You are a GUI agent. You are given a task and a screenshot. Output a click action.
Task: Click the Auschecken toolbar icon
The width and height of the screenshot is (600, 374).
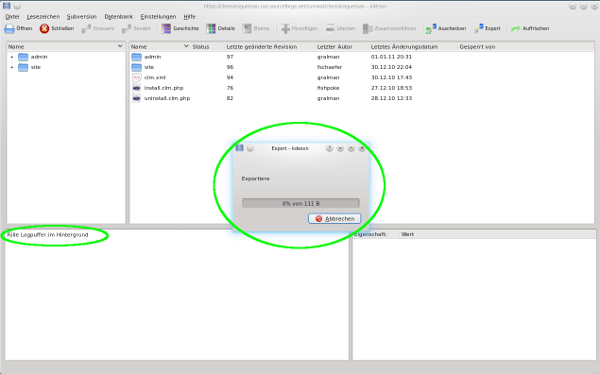pyautogui.click(x=431, y=29)
